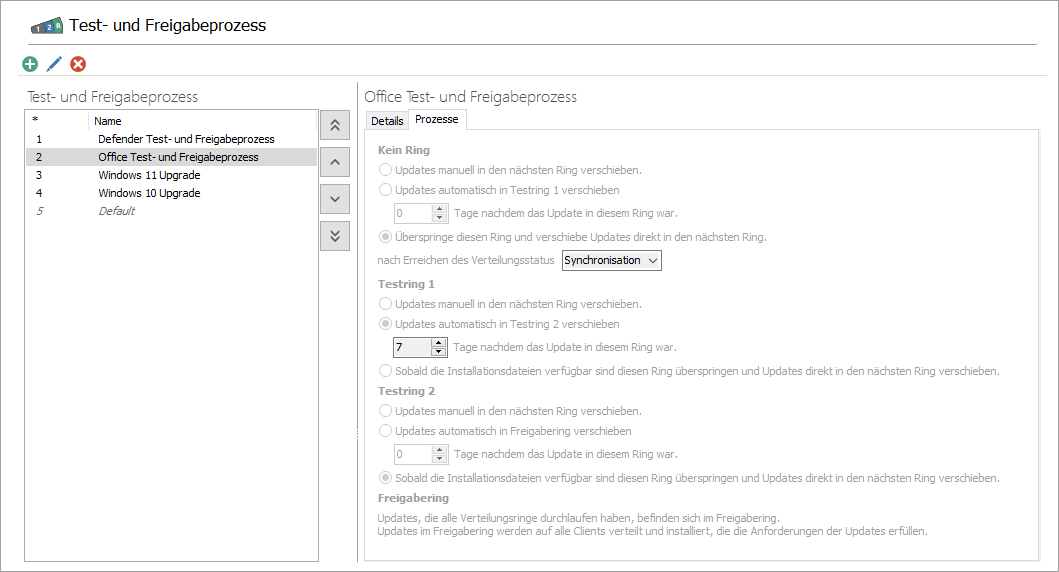Increase the Testring 1 days value
This screenshot has width=1059, height=572.
coord(438,342)
